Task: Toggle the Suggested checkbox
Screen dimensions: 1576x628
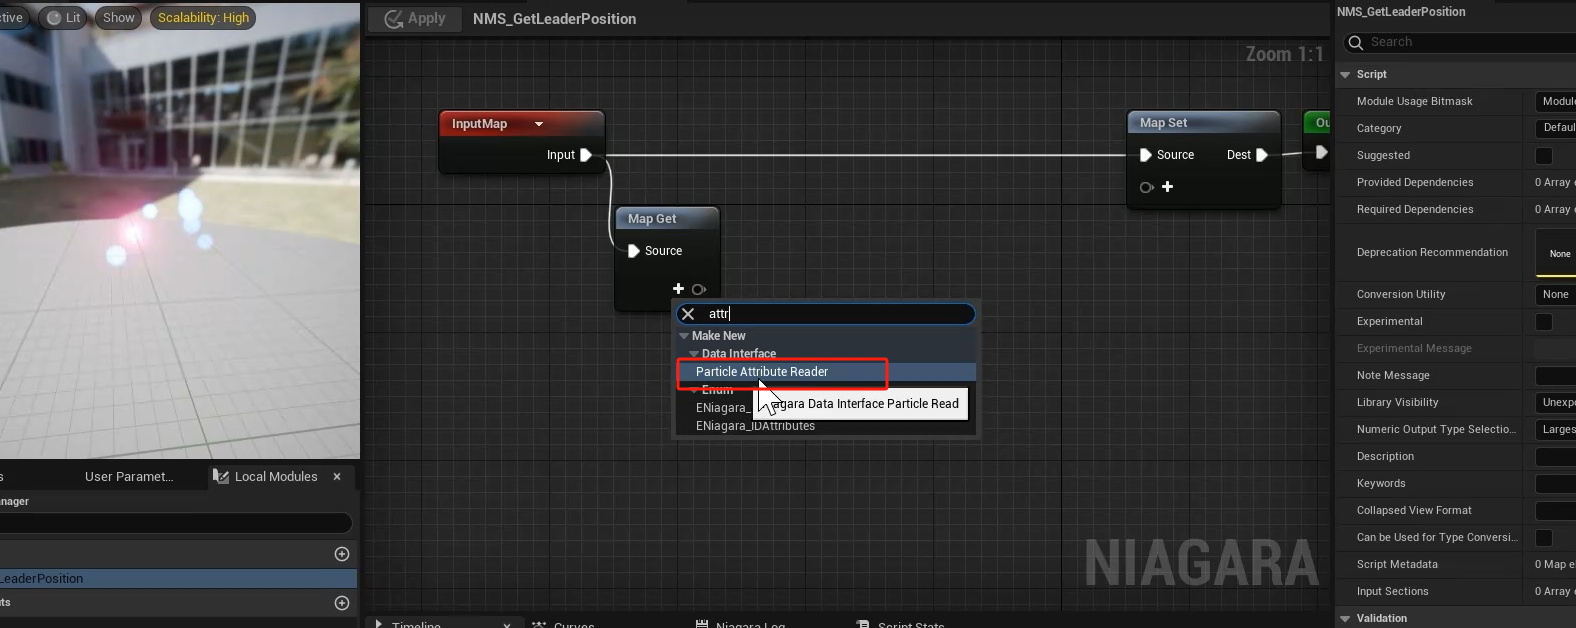Action: coord(1544,156)
